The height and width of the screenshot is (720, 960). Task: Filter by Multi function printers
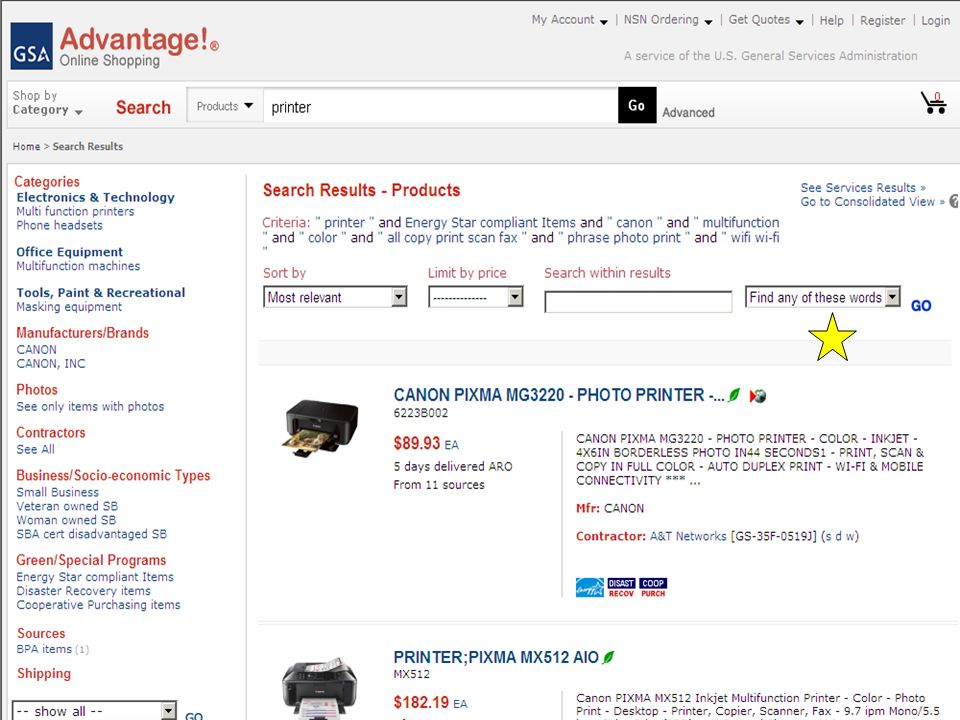point(75,211)
